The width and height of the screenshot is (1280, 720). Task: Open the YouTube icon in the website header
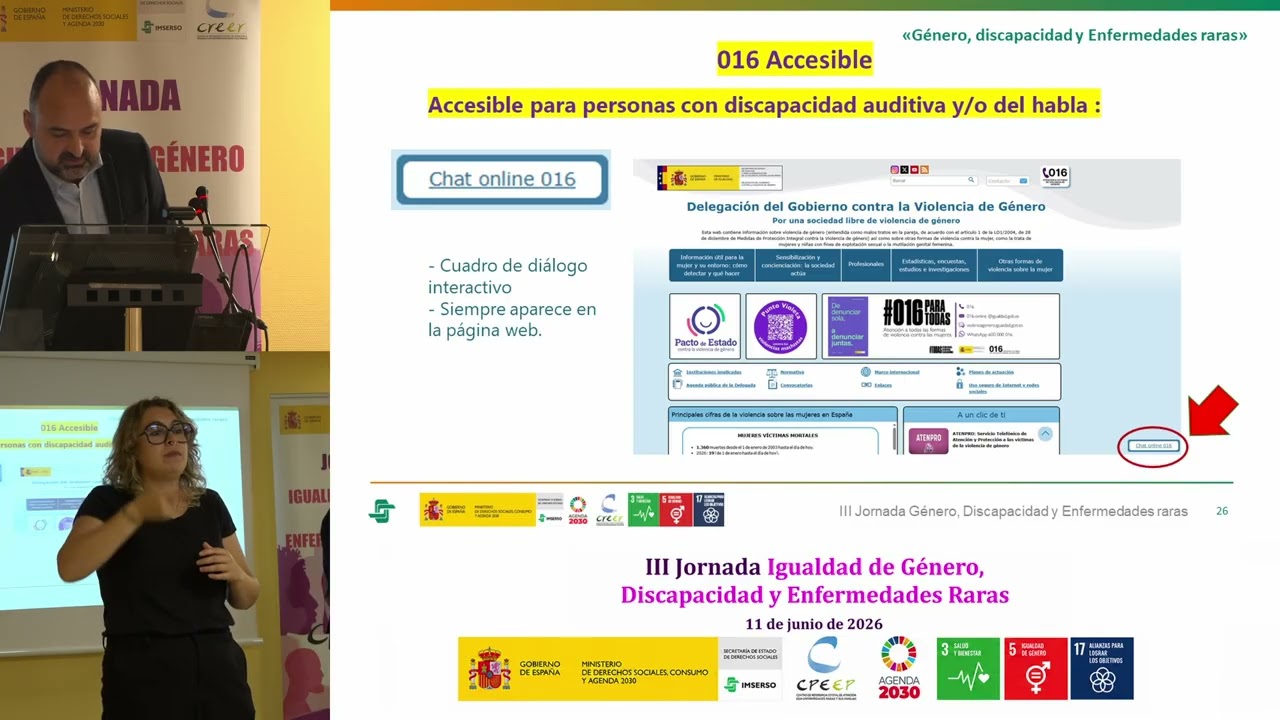915,170
